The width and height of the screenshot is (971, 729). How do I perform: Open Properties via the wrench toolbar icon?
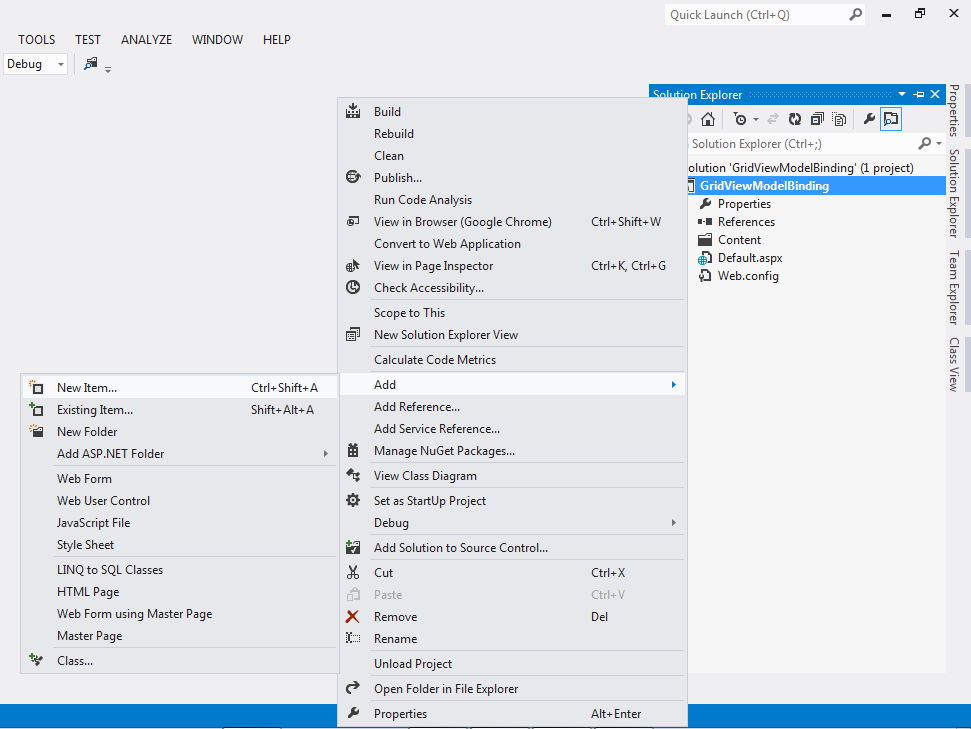tap(869, 119)
